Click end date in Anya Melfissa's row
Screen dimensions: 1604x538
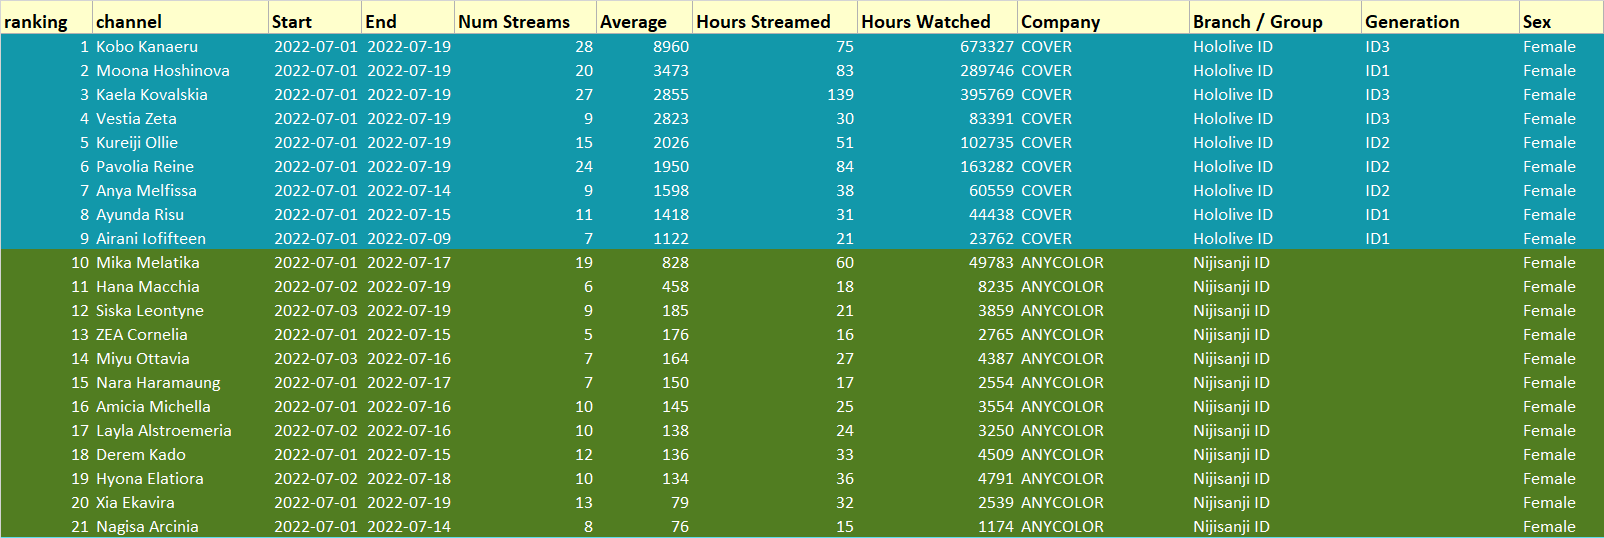tap(409, 190)
